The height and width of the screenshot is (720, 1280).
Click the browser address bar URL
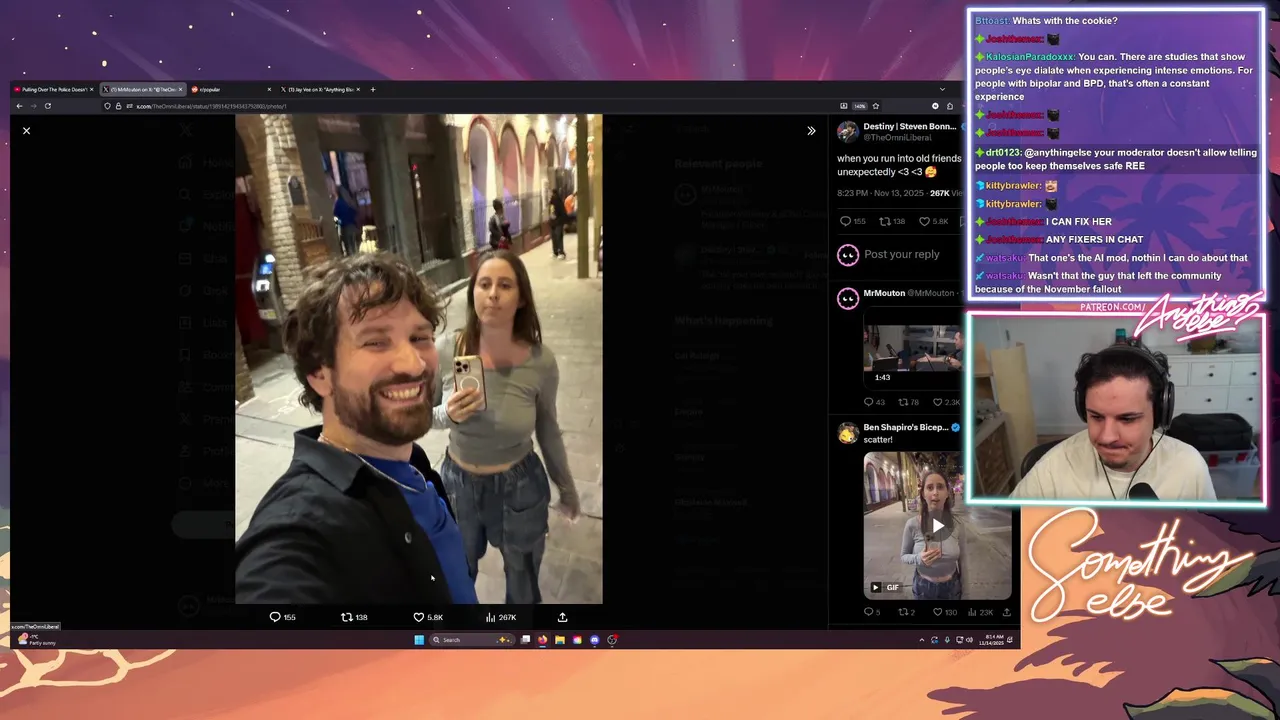211,106
